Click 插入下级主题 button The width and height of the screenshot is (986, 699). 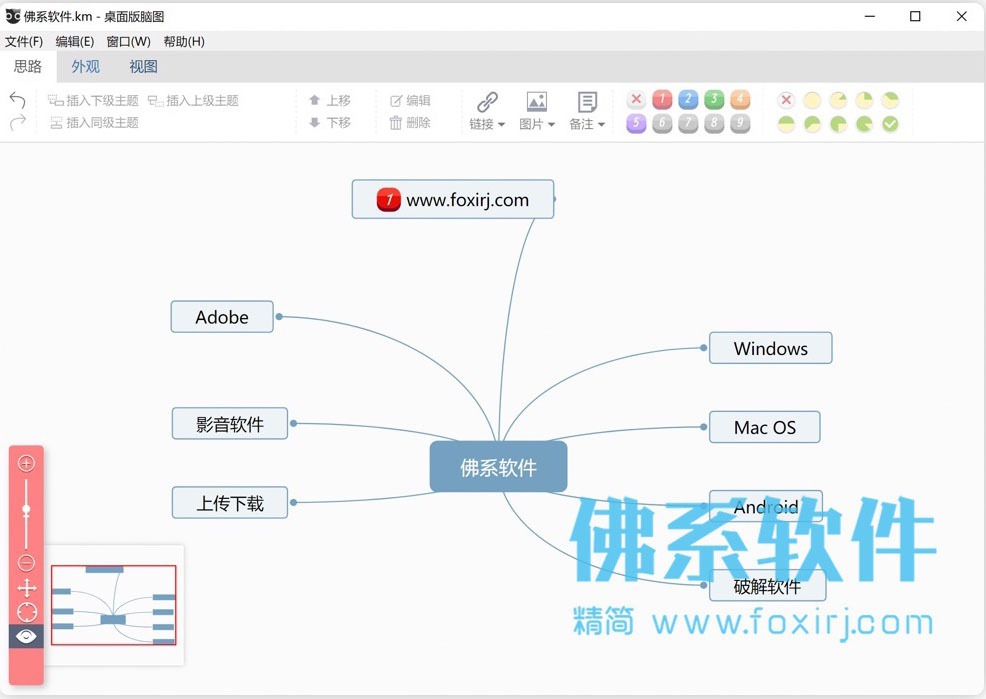point(94,101)
